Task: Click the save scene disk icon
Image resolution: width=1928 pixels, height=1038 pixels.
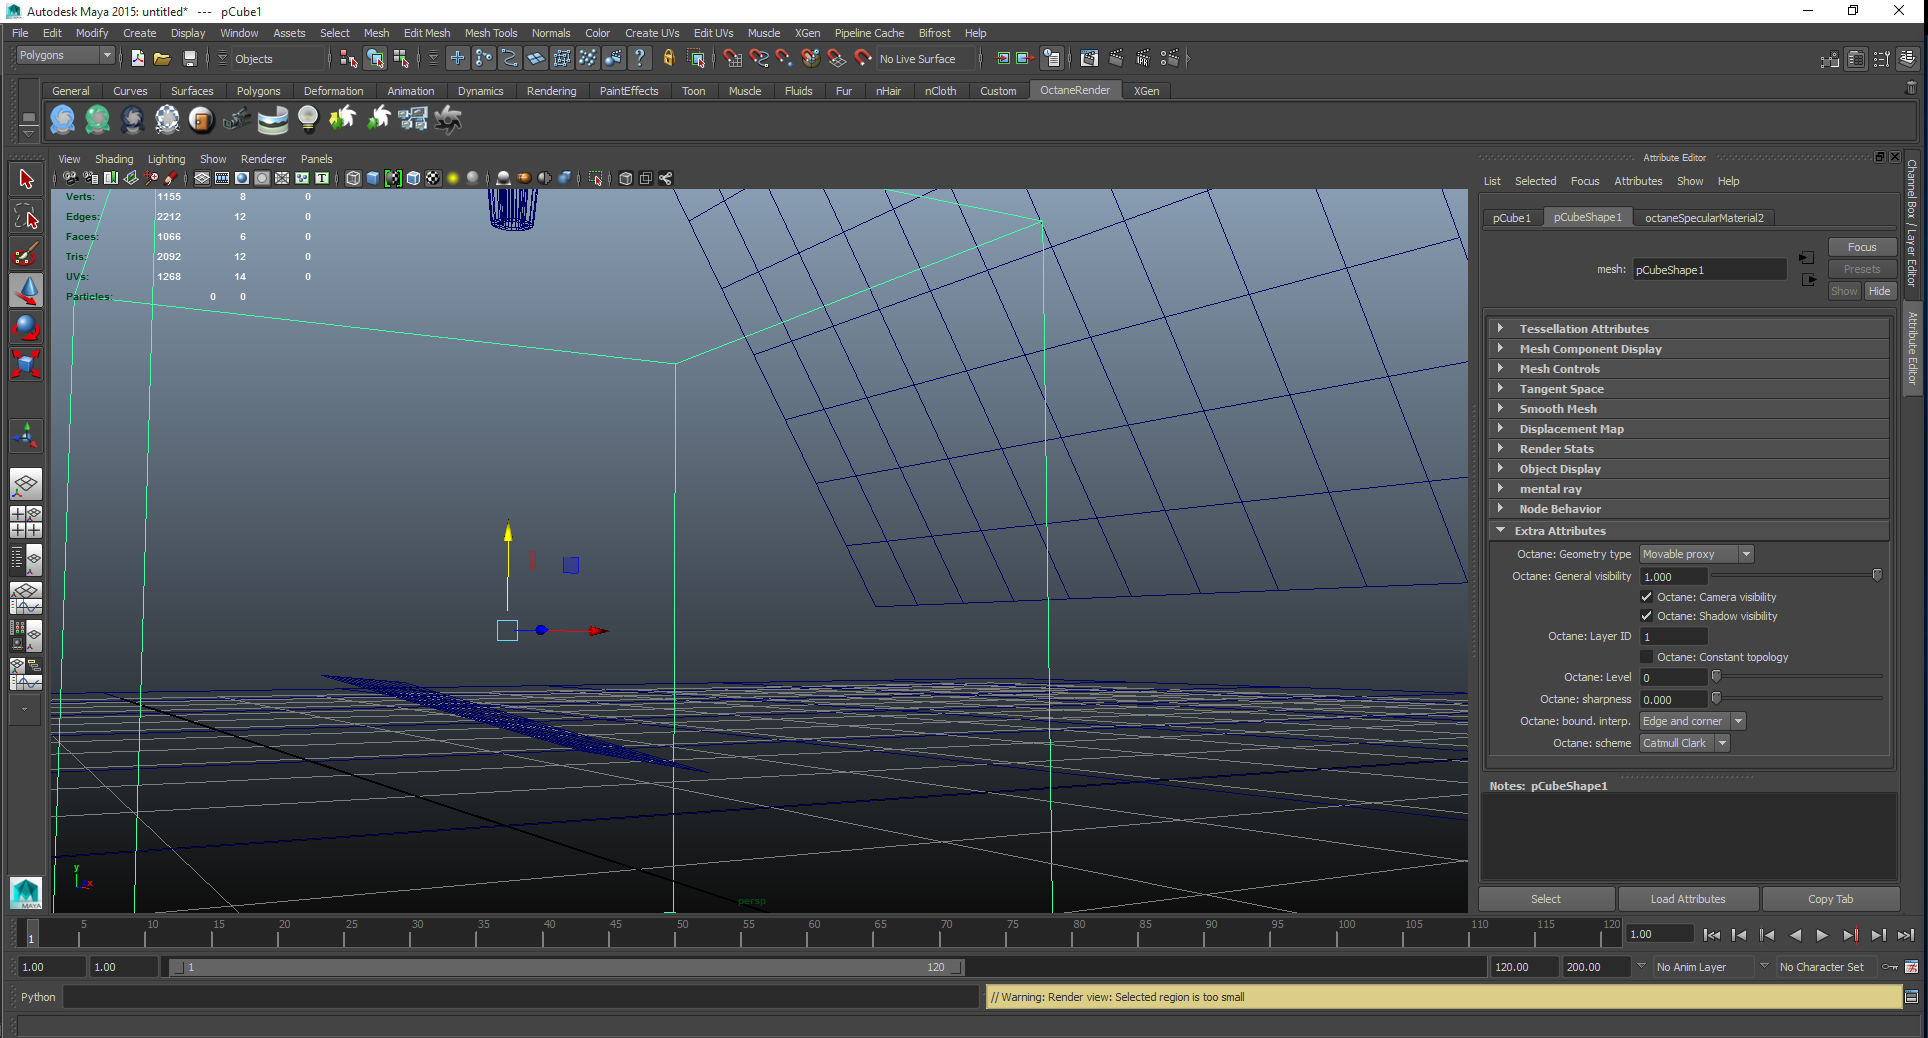Action: tap(189, 59)
